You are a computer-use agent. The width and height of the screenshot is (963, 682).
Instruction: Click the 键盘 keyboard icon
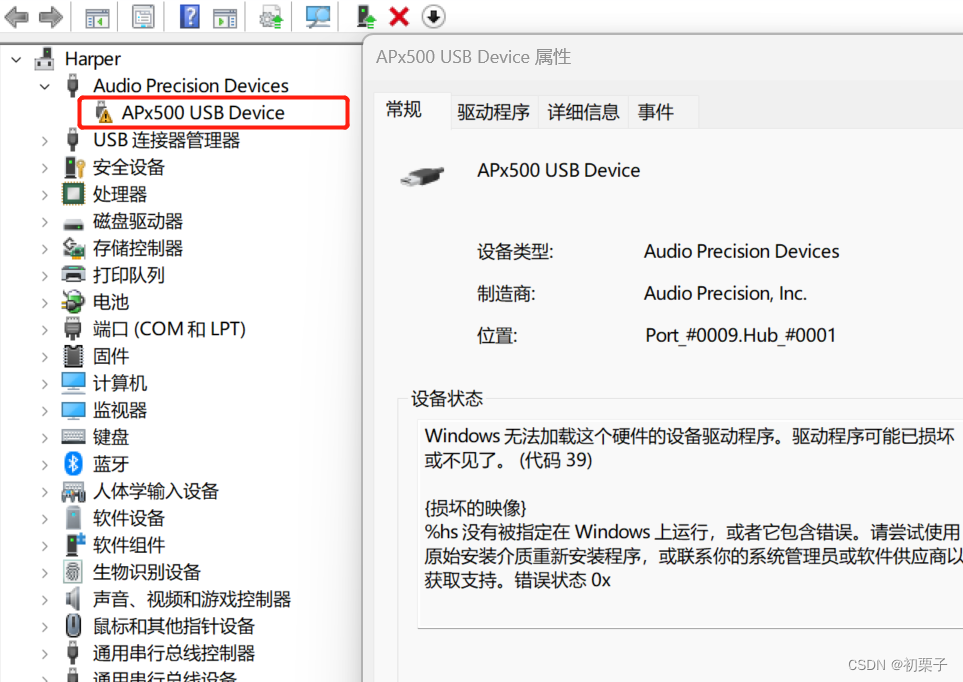pyautogui.click(x=73, y=437)
